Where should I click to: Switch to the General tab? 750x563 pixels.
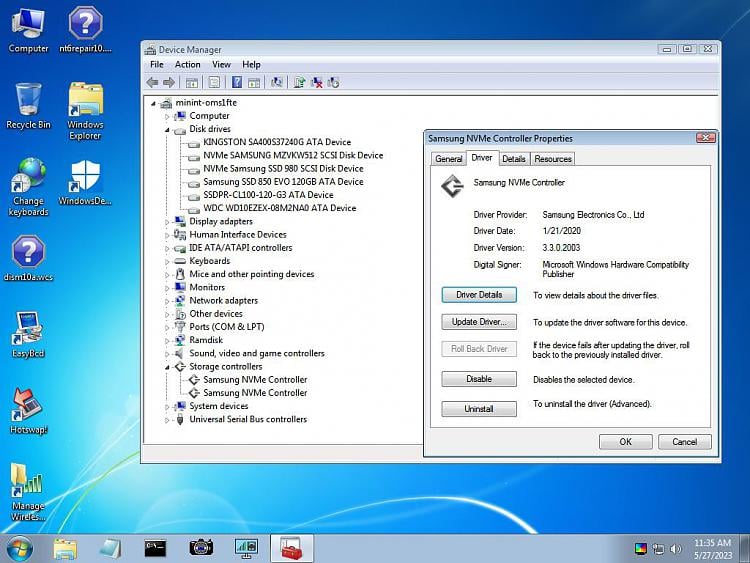[x=449, y=159]
